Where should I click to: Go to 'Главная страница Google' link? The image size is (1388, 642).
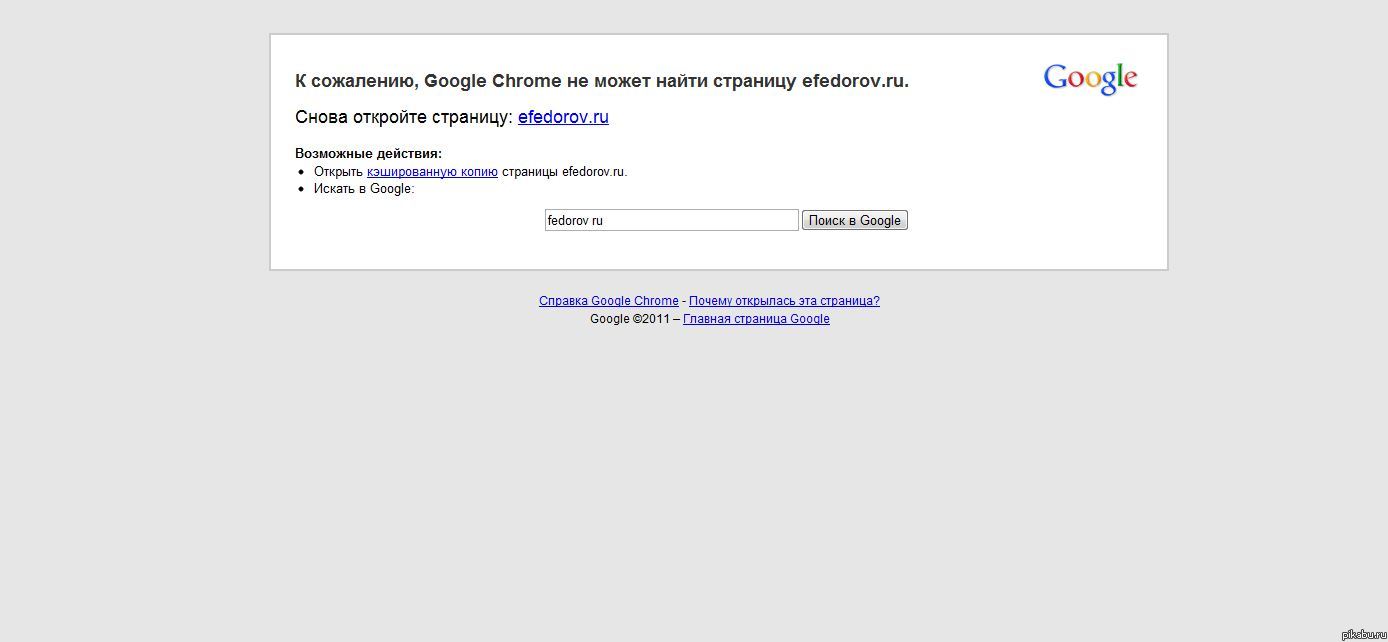(x=756, y=319)
